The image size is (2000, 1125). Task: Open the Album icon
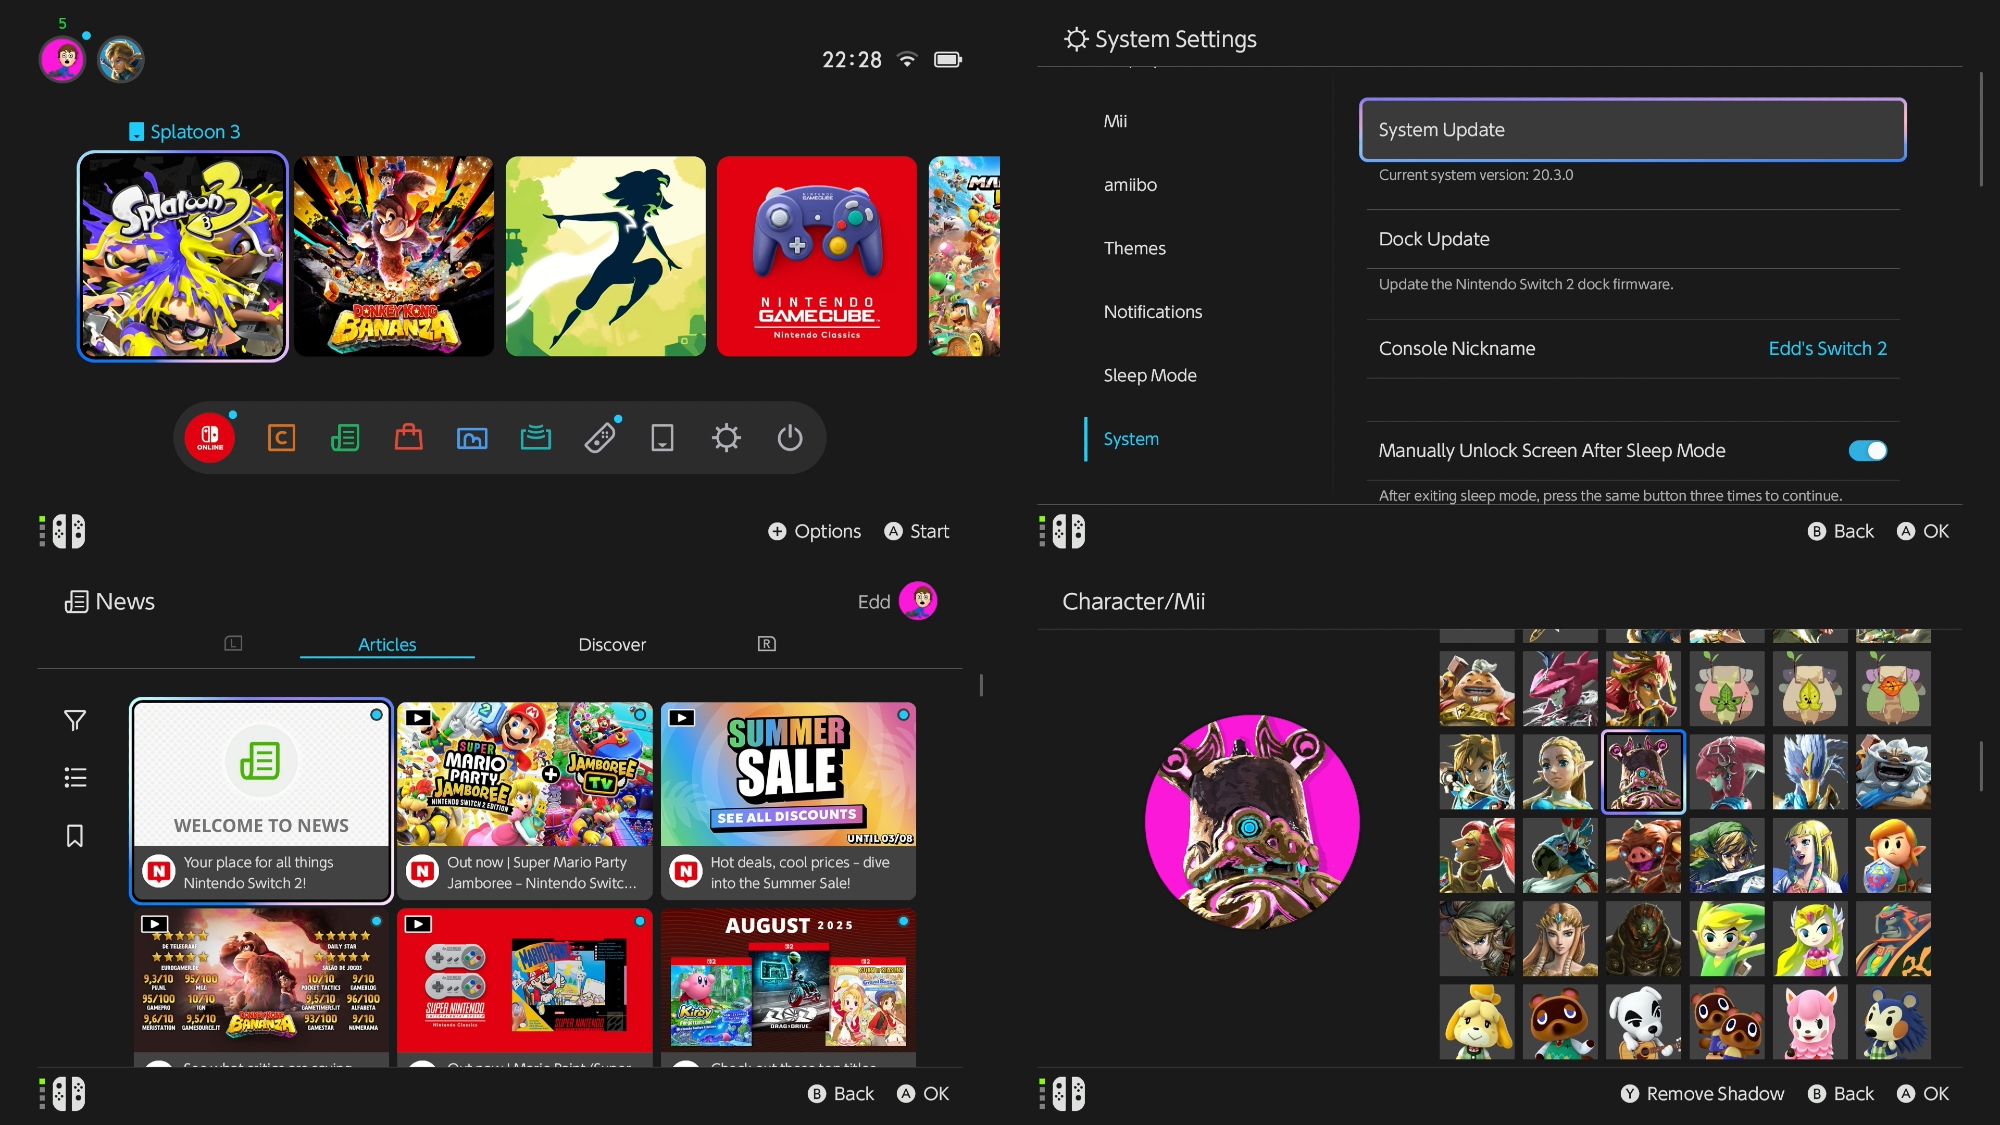[472, 438]
